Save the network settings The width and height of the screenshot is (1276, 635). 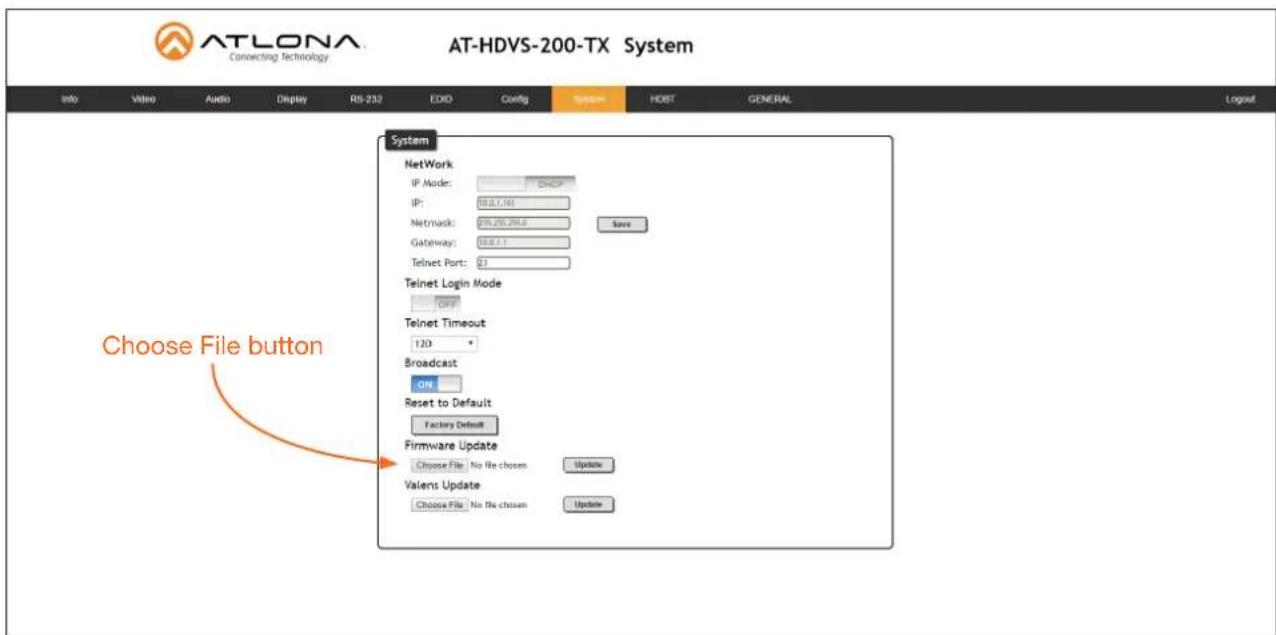click(622, 224)
